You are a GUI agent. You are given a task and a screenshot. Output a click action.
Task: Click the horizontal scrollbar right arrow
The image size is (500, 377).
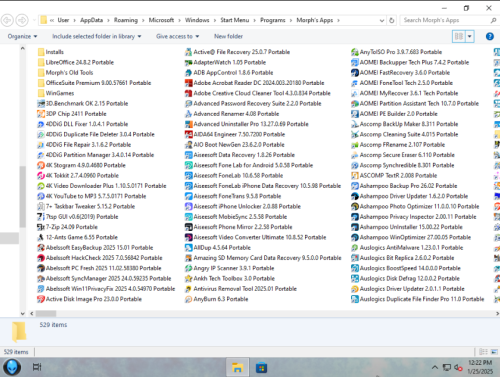[497, 314]
